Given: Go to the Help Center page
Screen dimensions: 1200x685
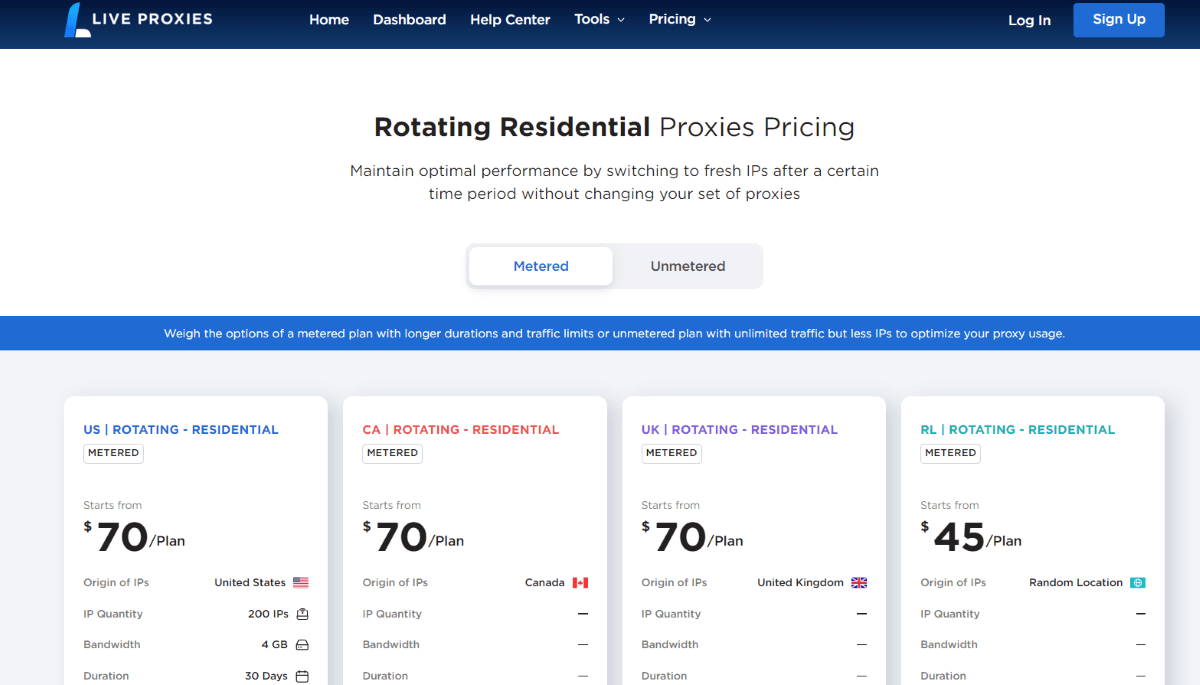Looking at the screenshot, I should click(510, 19).
